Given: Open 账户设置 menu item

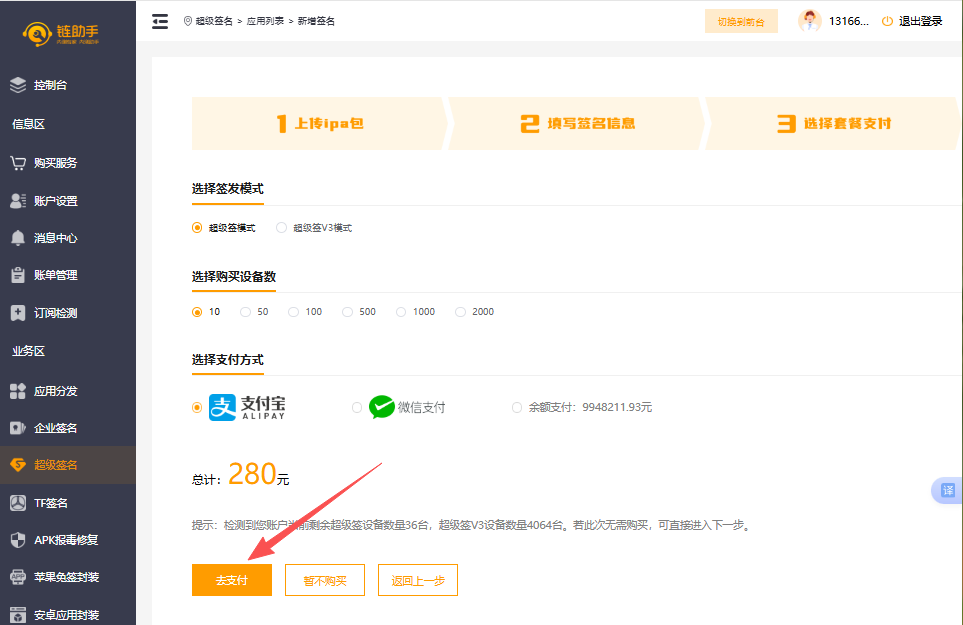Looking at the screenshot, I should click(55, 201).
